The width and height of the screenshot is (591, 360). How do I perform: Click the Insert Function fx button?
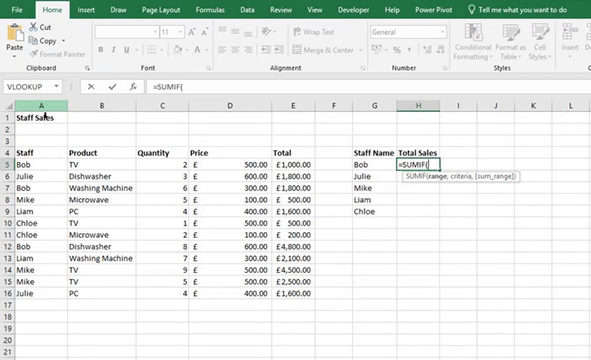[x=133, y=87]
